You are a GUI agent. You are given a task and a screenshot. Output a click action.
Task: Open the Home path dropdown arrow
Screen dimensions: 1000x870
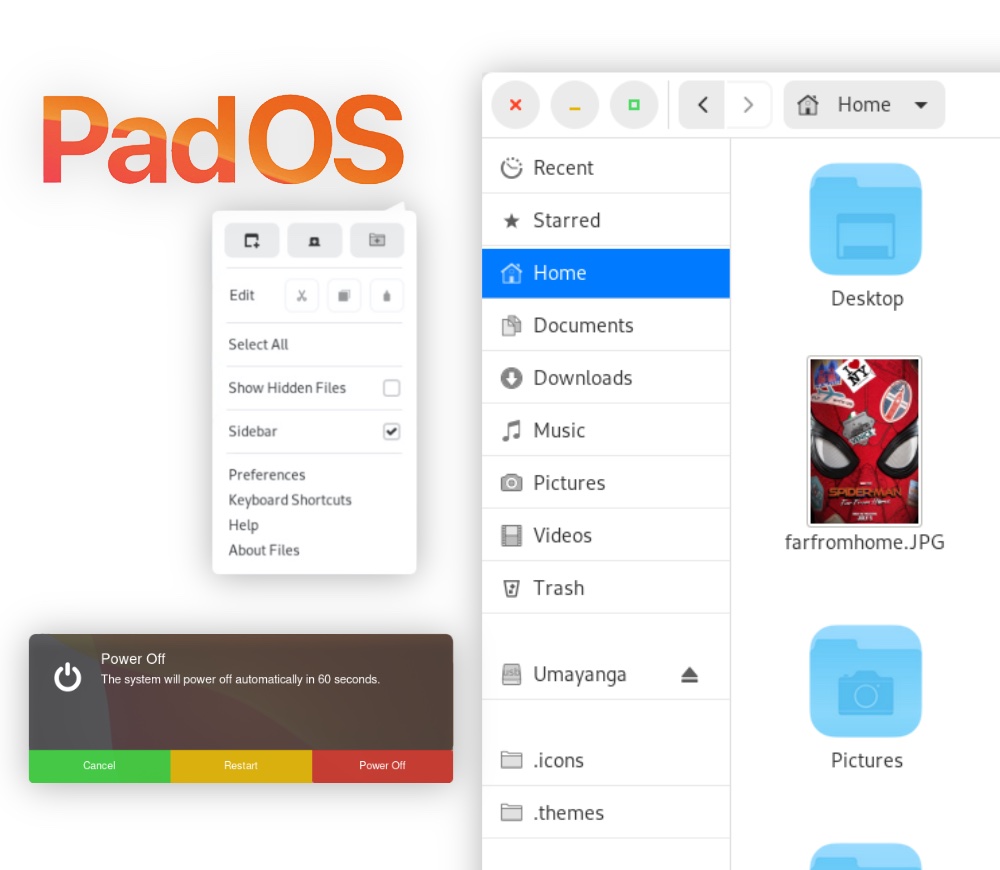pyautogui.click(x=921, y=105)
